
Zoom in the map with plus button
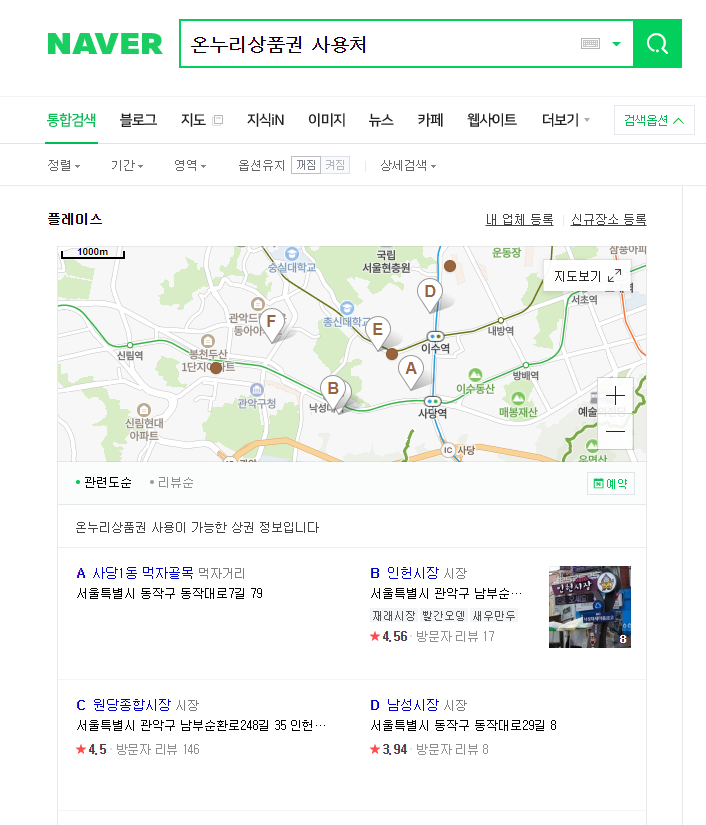(x=615, y=396)
